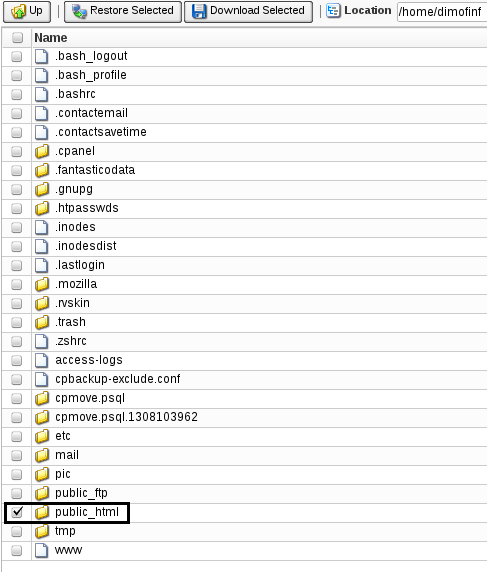487x572 pixels.
Task: Check the box for .bash_profile
Action: (x=16, y=76)
